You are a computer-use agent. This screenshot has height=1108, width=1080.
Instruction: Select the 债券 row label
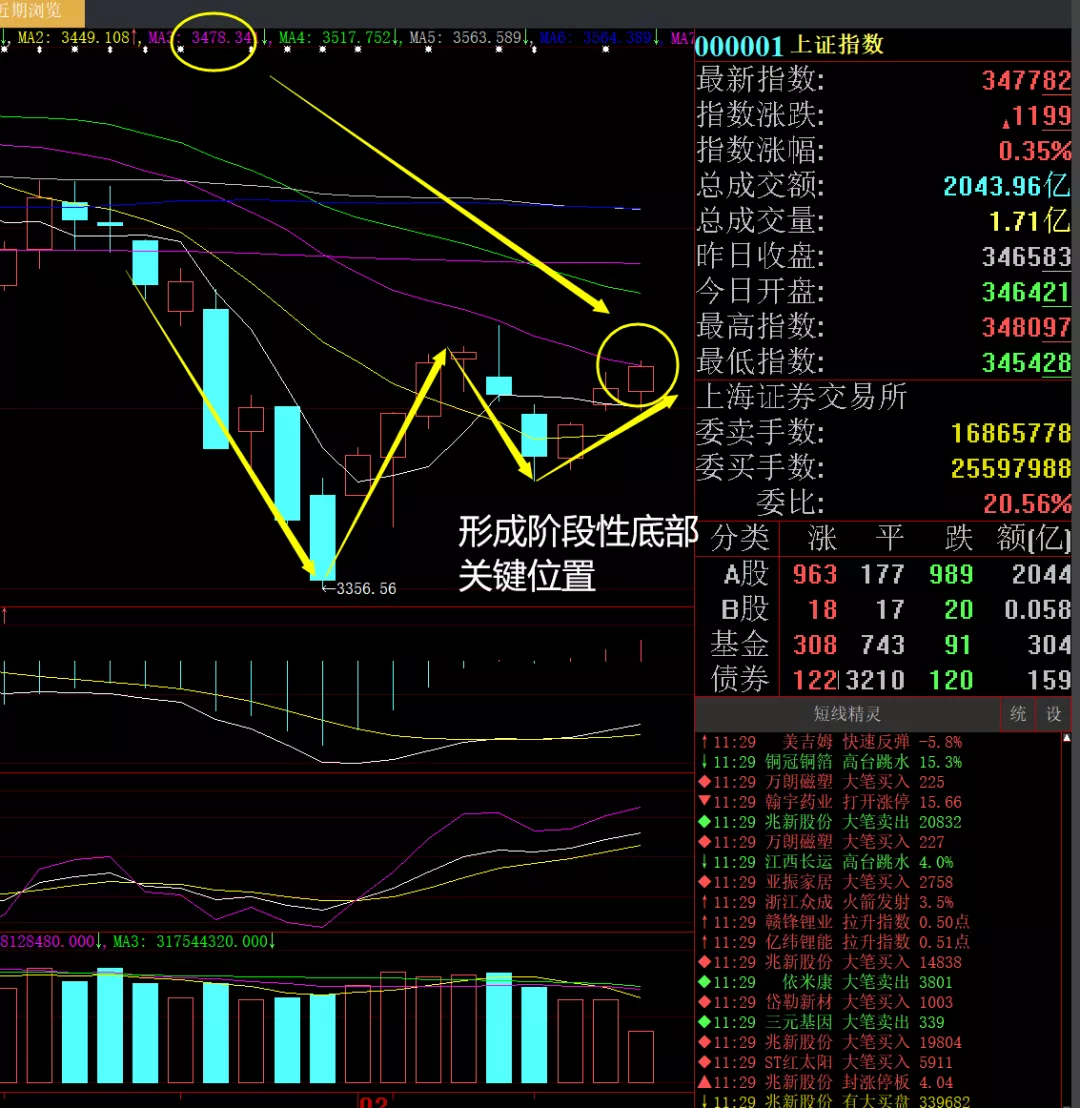[x=739, y=680]
